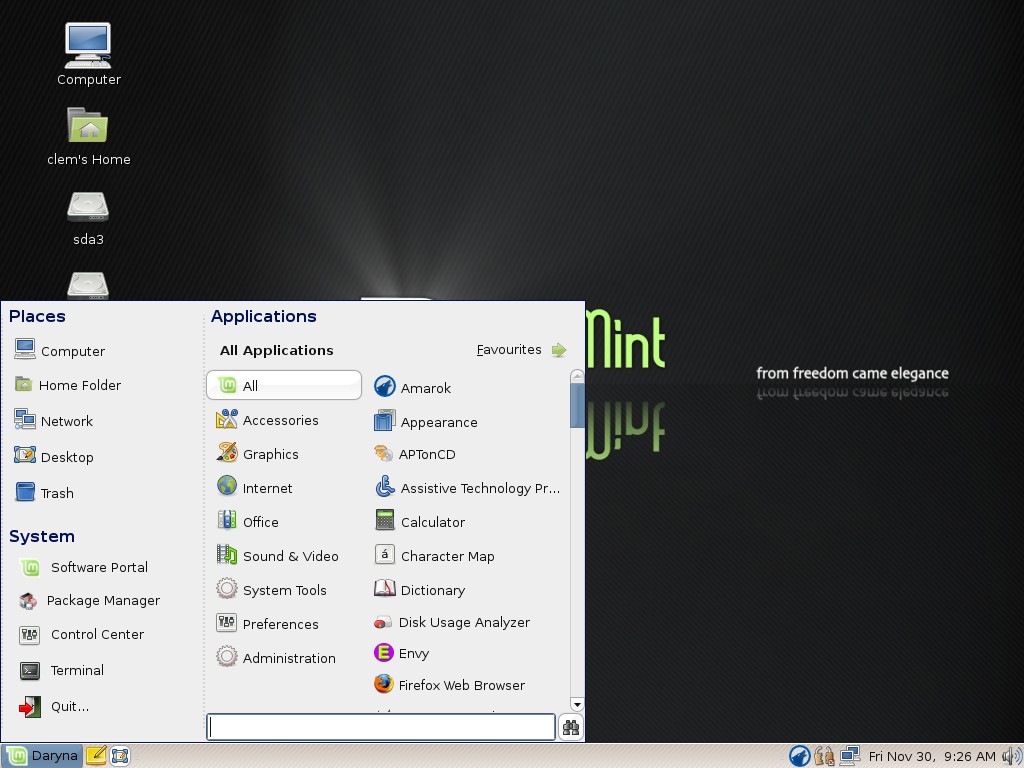This screenshot has width=1024, height=768.
Task: Launch Terminal from its System icon
Action: (x=30, y=671)
